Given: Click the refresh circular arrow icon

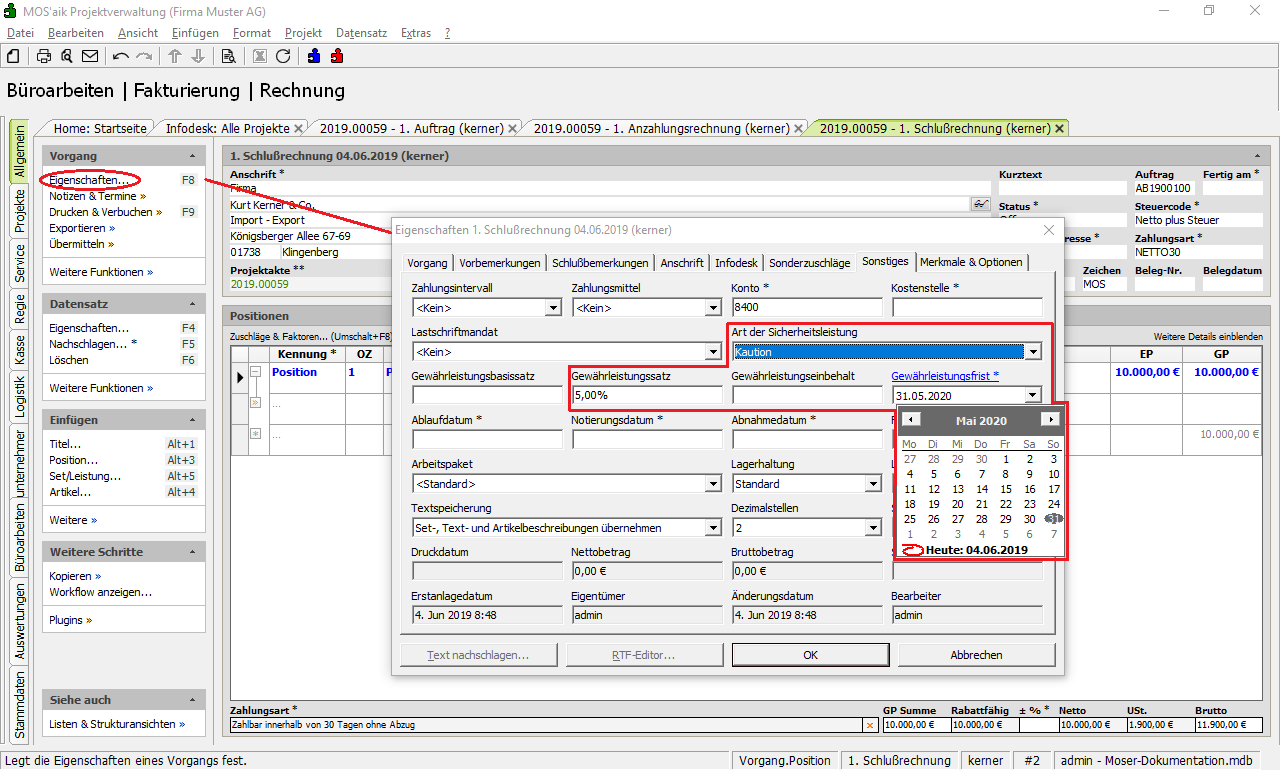Looking at the screenshot, I should click(283, 56).
